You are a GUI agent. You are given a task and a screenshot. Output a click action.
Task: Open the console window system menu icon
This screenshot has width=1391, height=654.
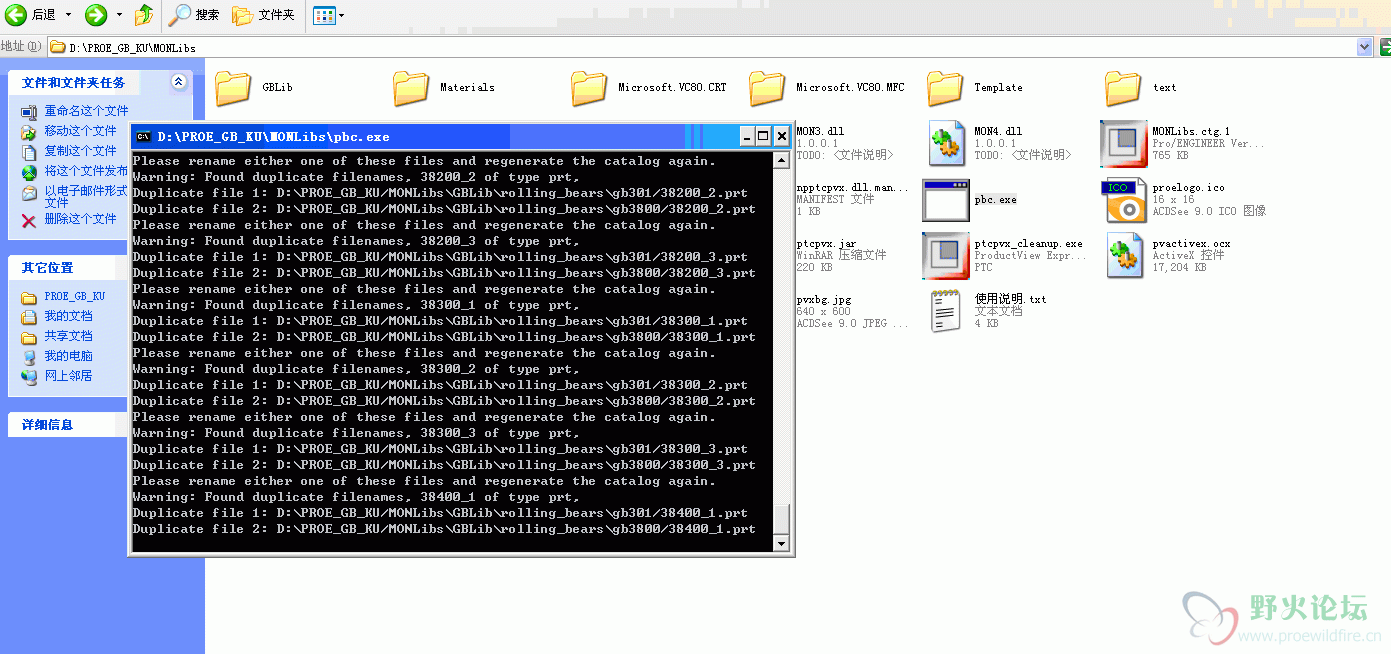tap(143, 136)
